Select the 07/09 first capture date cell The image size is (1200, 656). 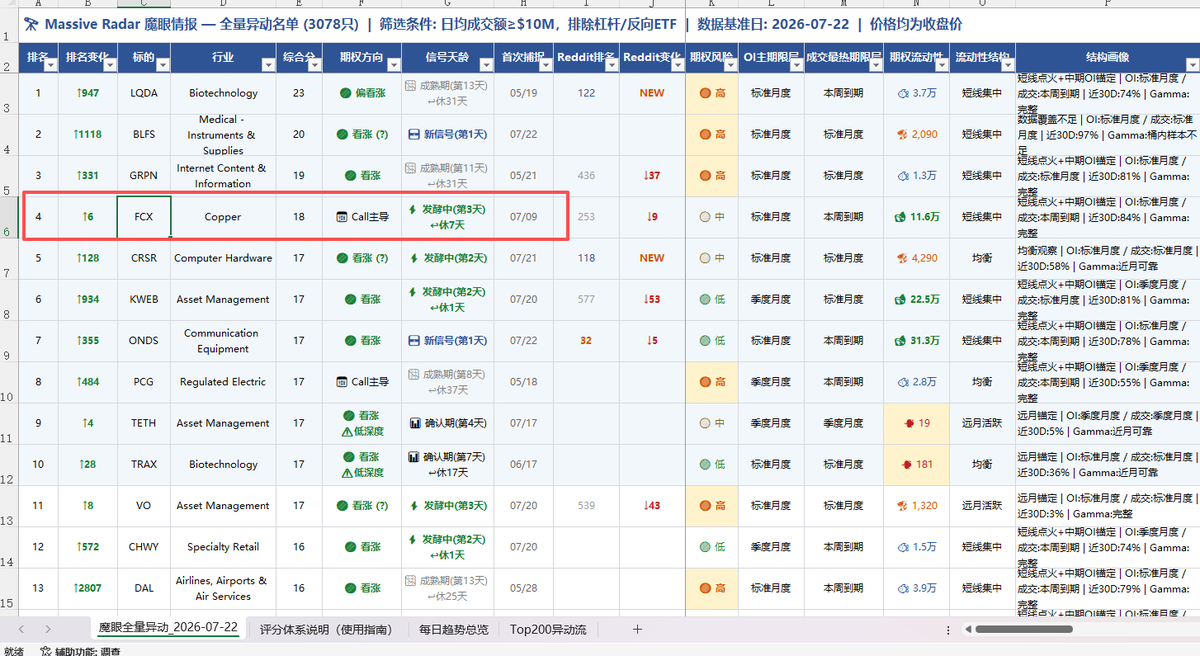click(x=523, y=217)
